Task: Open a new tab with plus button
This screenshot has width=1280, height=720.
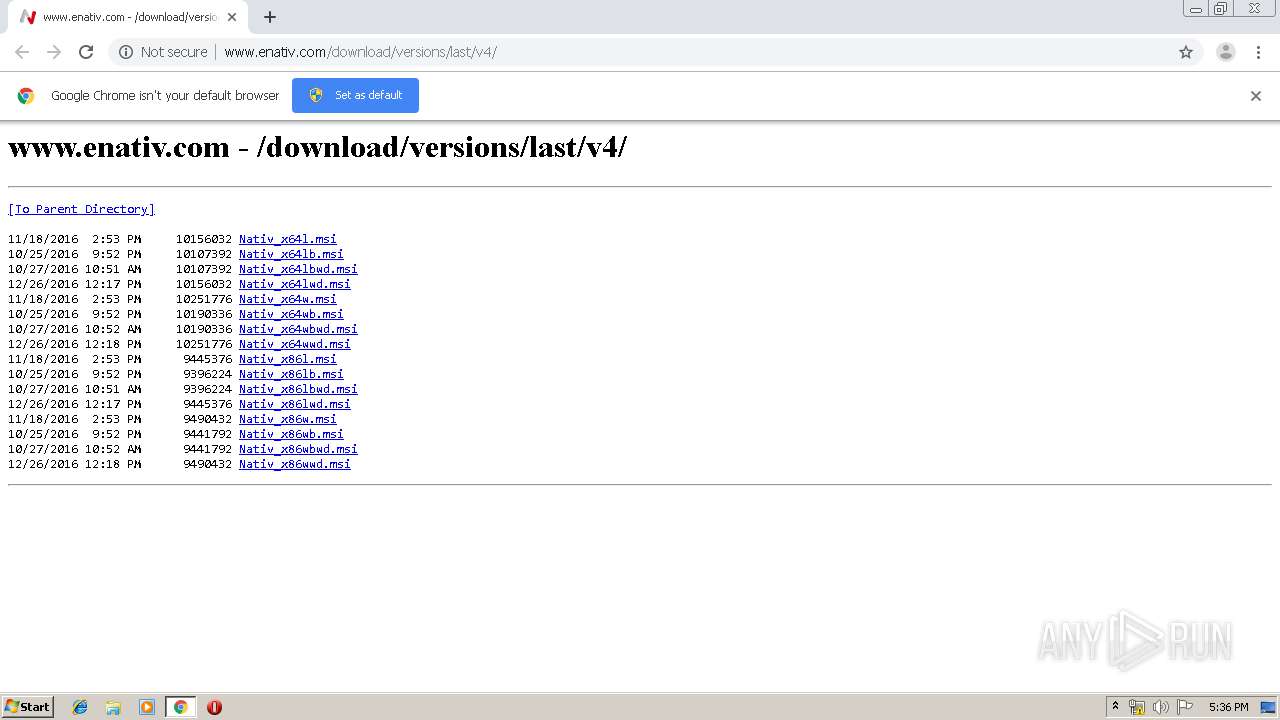Action: 270,17
